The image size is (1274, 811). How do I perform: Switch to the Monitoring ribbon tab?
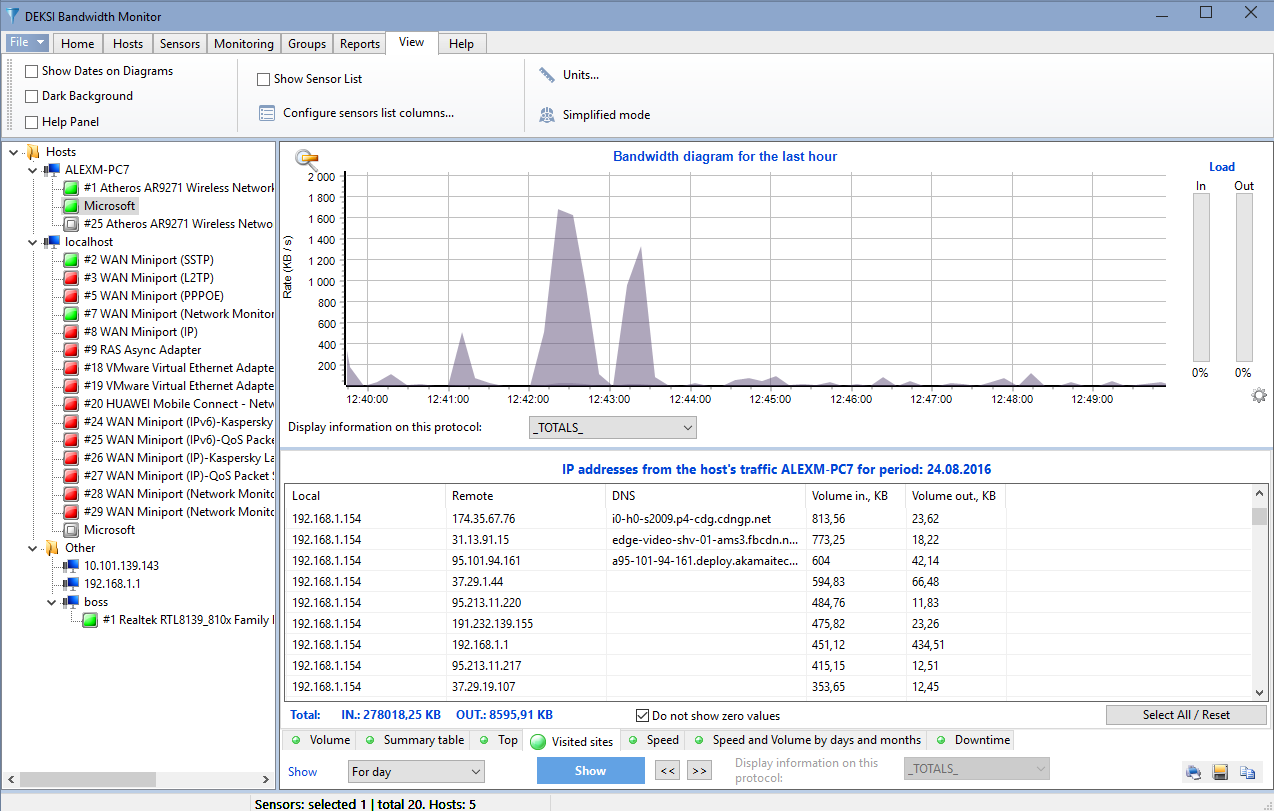[x=243, y=43]
